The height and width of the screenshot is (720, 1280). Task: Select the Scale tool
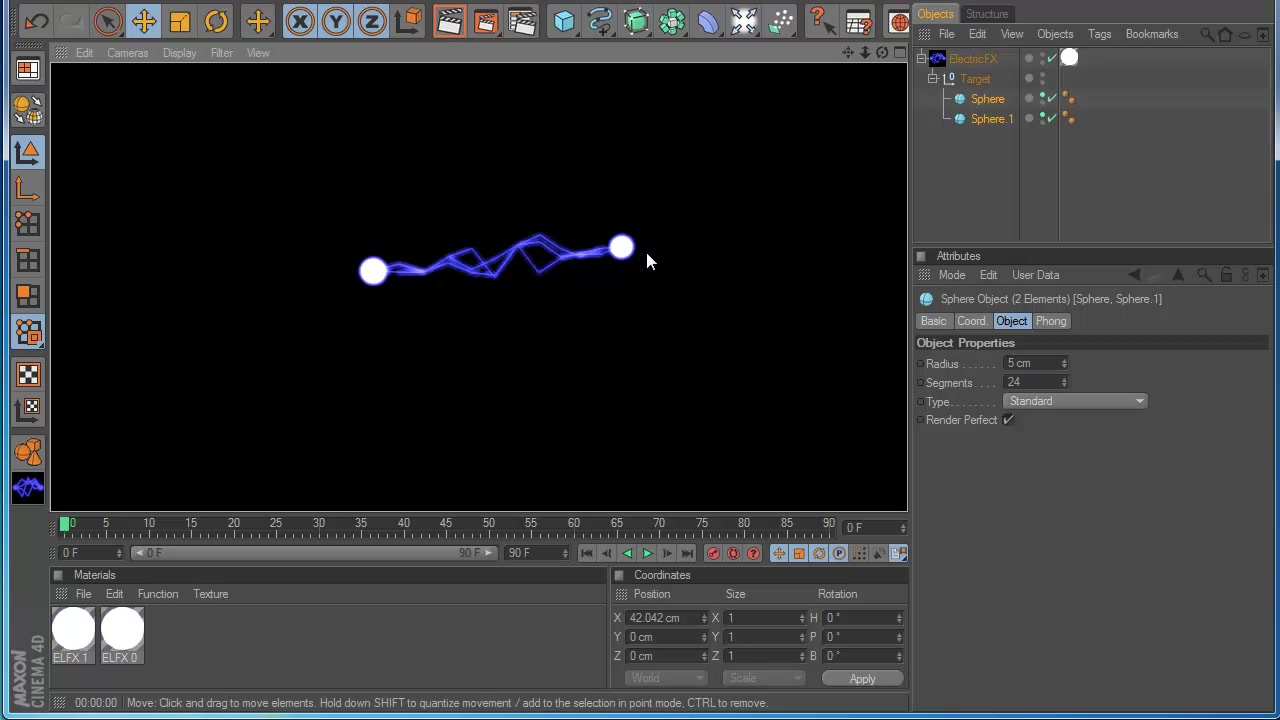coord(179,21)
